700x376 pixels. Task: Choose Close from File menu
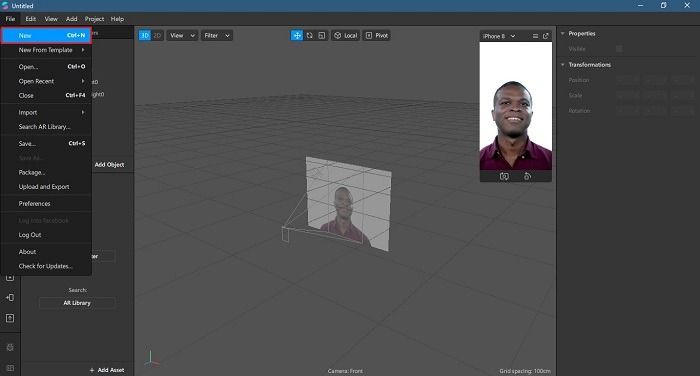coord(46,96)
